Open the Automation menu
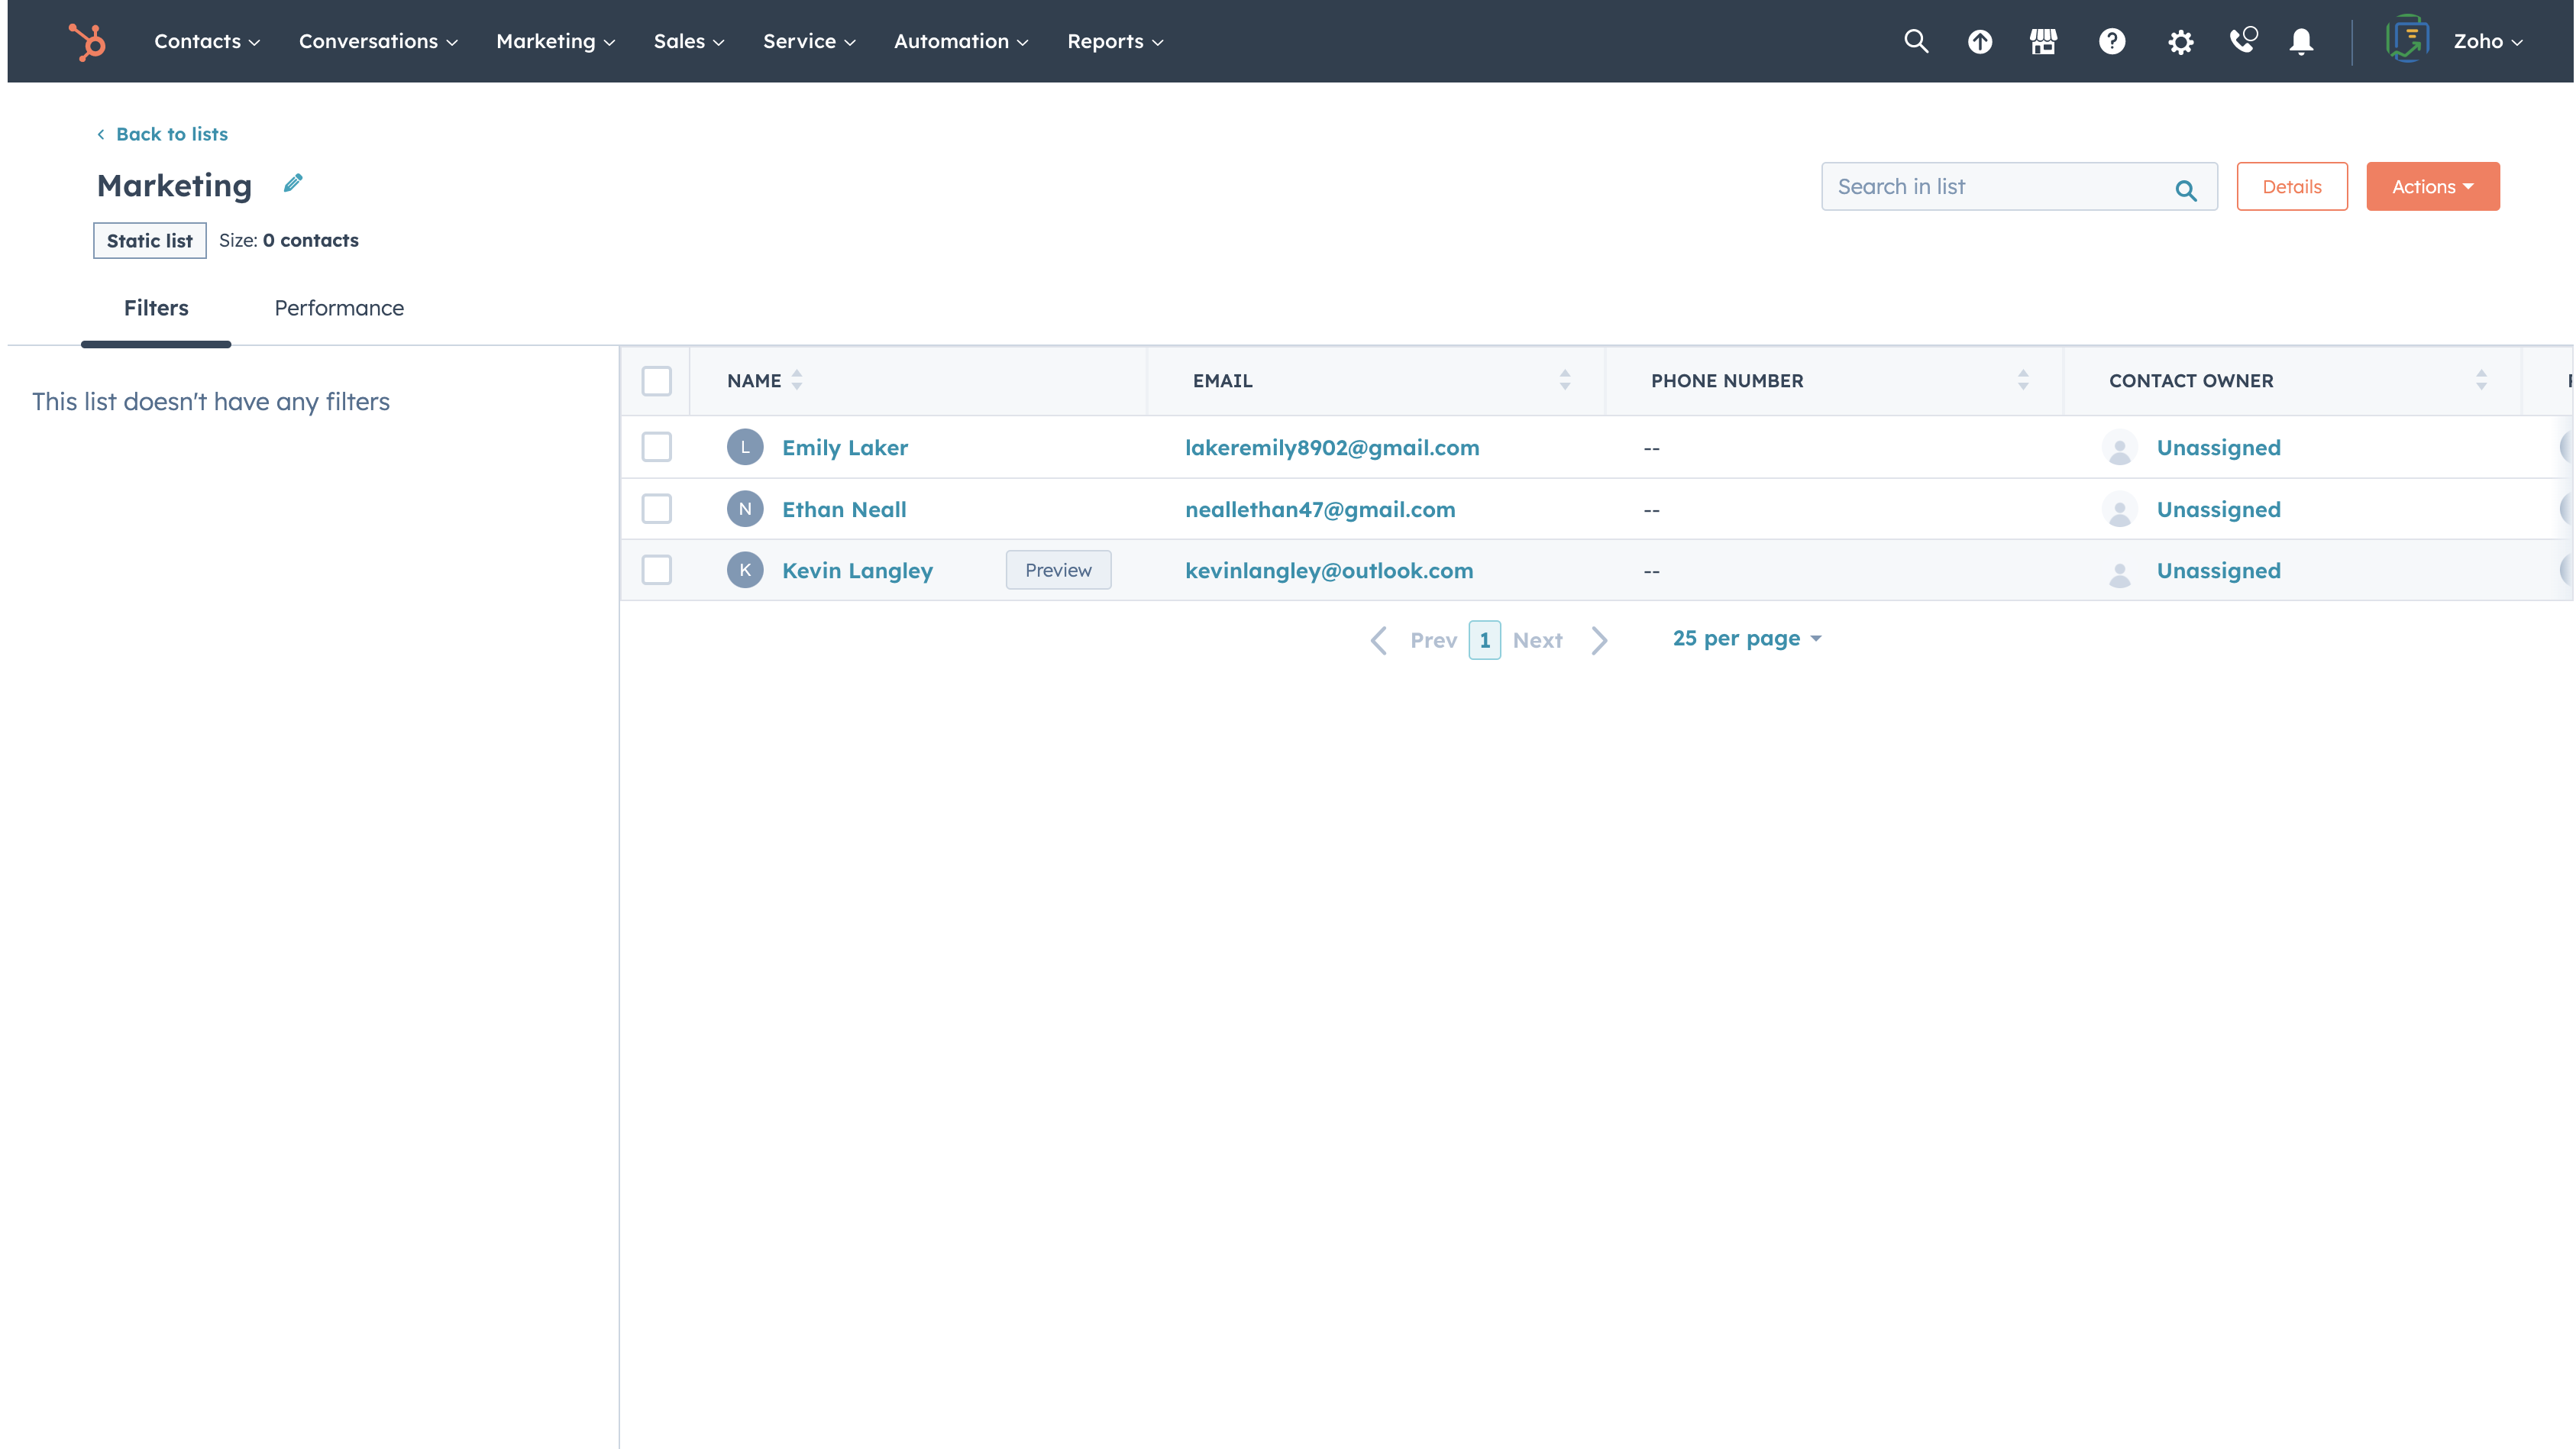This screenshot has width=2576, height=1449. click(x=960, y=41)
